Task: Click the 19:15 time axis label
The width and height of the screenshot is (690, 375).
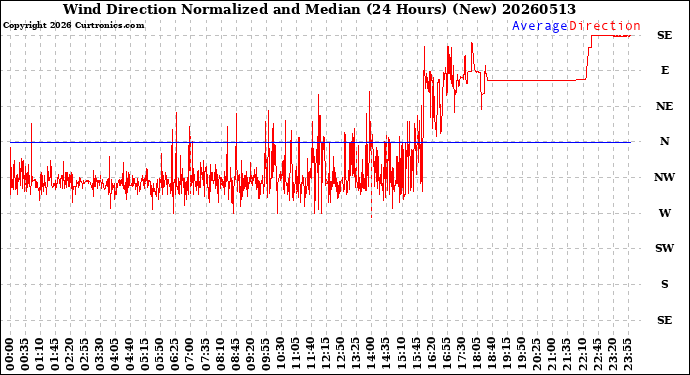Action: [506, 354]
